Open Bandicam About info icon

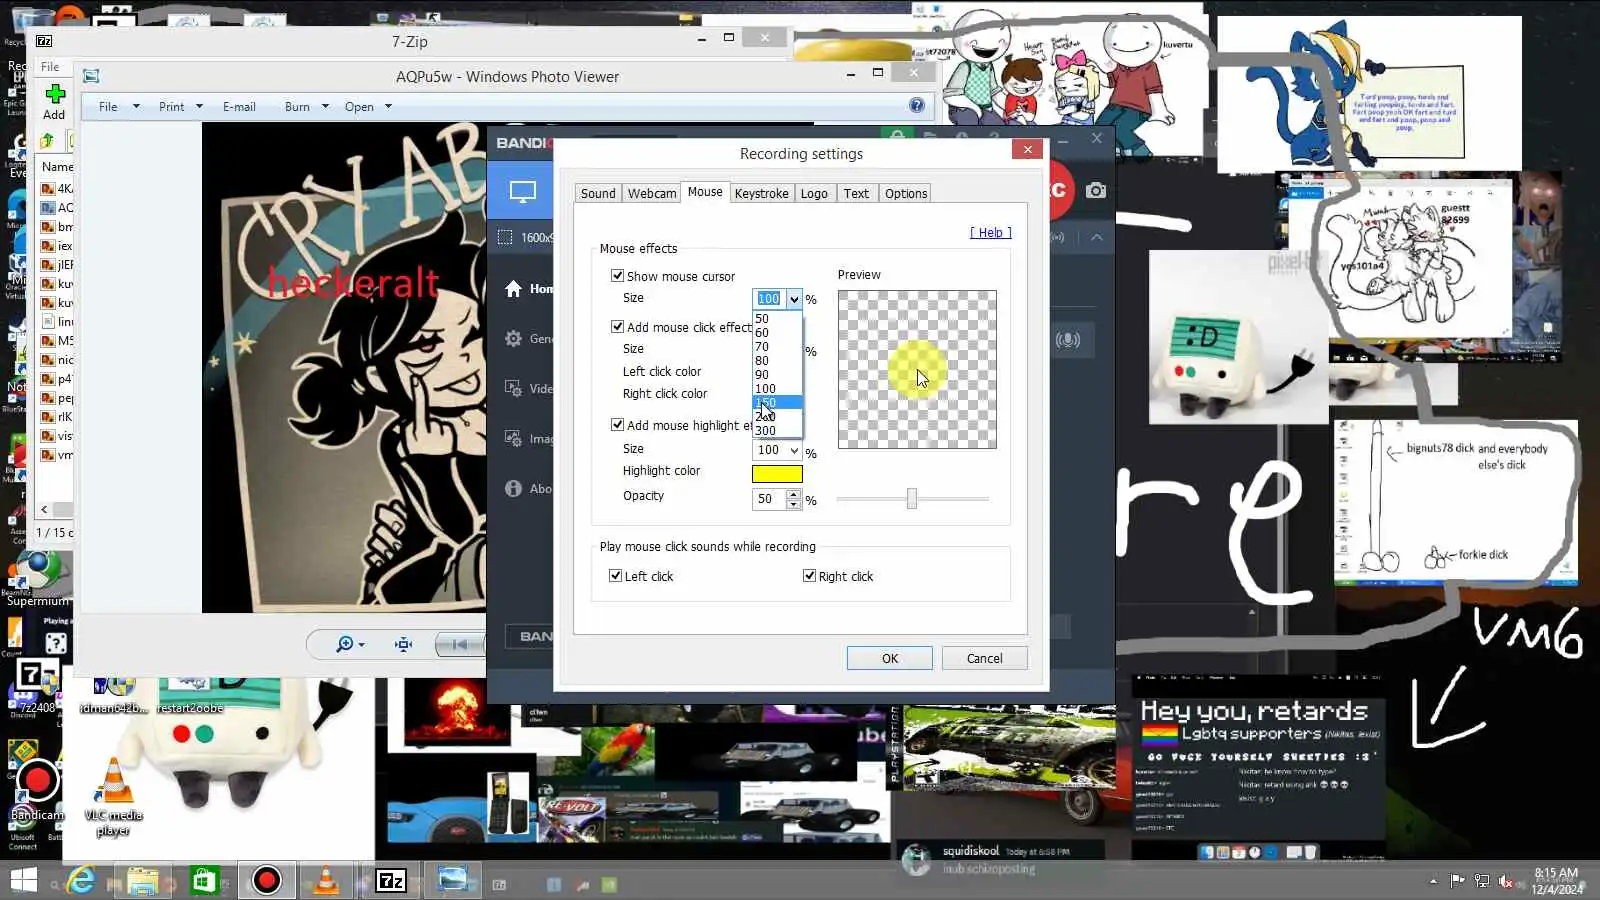(x=513, y=489)
